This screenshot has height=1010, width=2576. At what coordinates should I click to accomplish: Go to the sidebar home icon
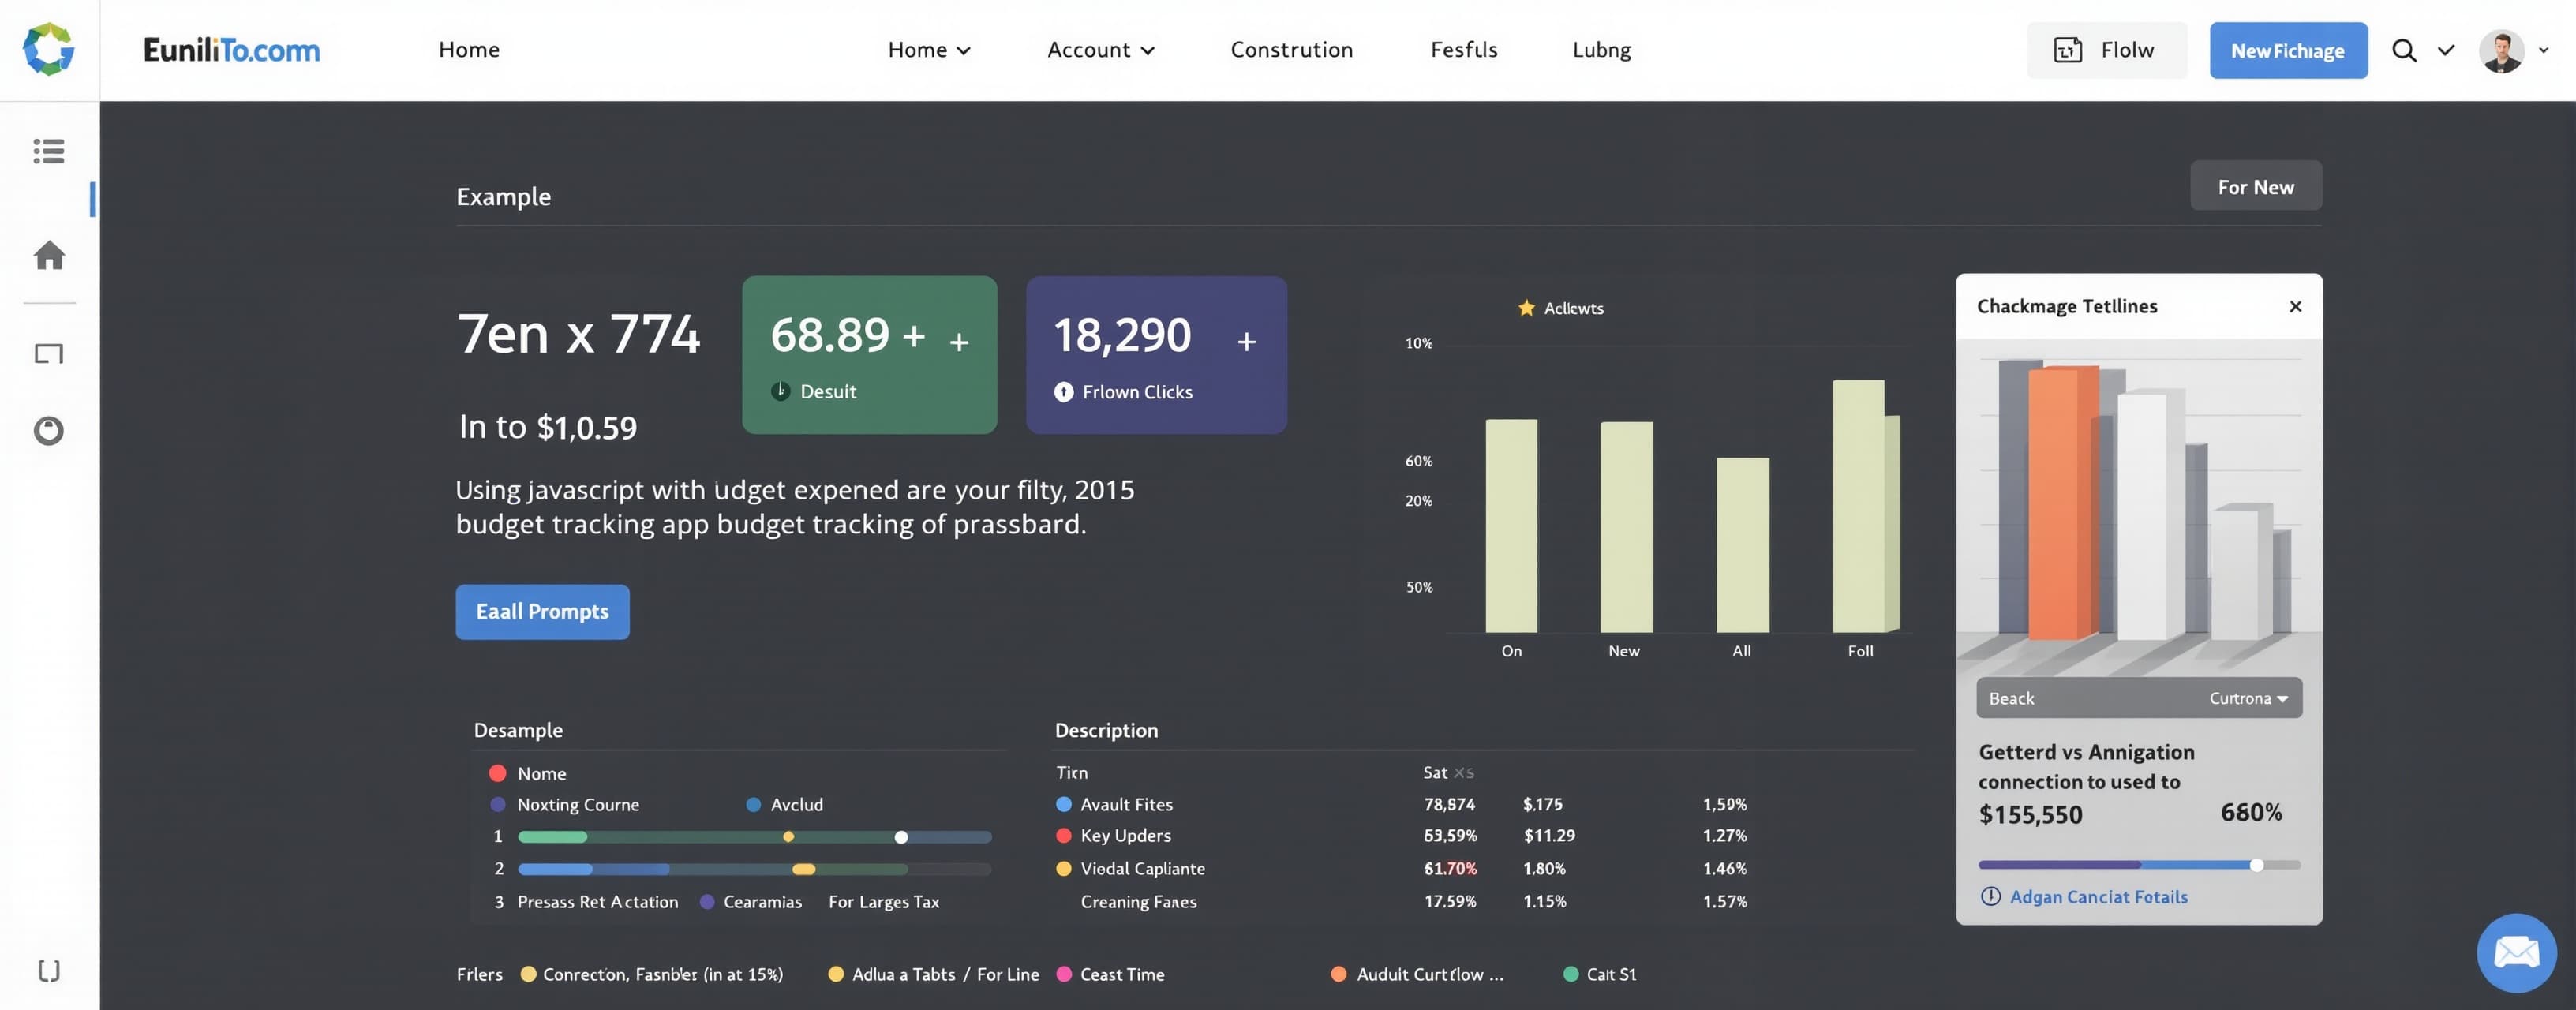point(49,255)
